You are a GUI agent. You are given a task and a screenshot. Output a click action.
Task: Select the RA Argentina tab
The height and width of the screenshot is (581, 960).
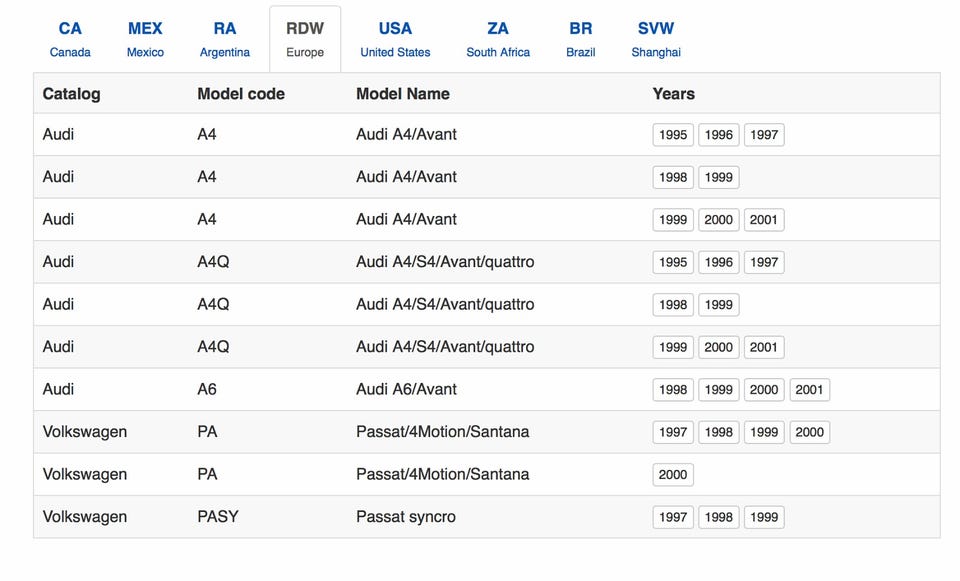click(x=225, y=39)
